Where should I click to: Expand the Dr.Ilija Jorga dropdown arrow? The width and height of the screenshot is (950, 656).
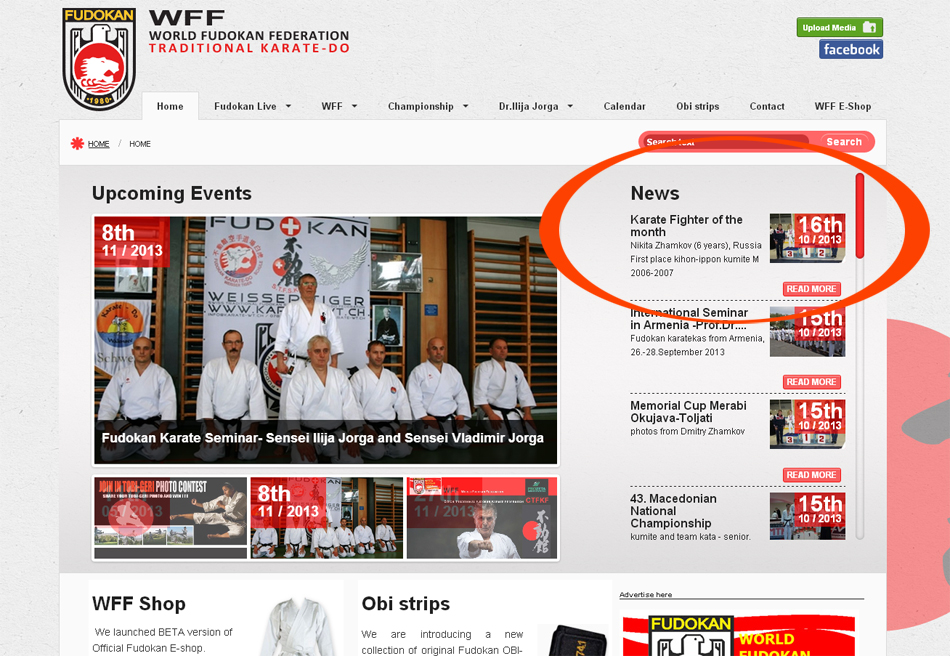click(x=570, y=107)
